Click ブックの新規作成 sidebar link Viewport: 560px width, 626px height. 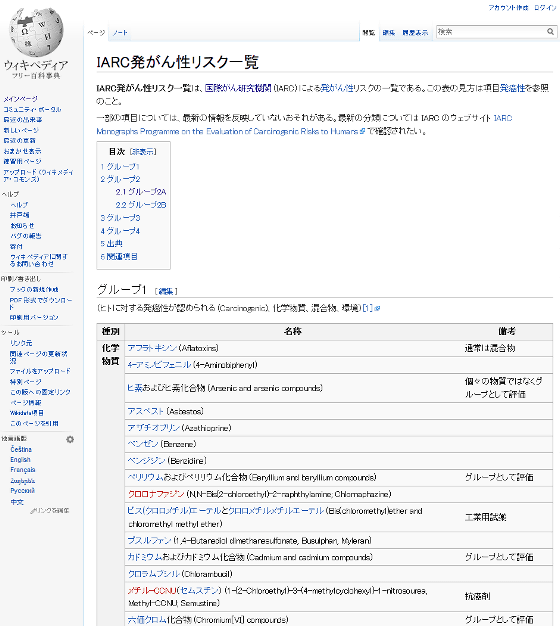[x=34, y=289]
